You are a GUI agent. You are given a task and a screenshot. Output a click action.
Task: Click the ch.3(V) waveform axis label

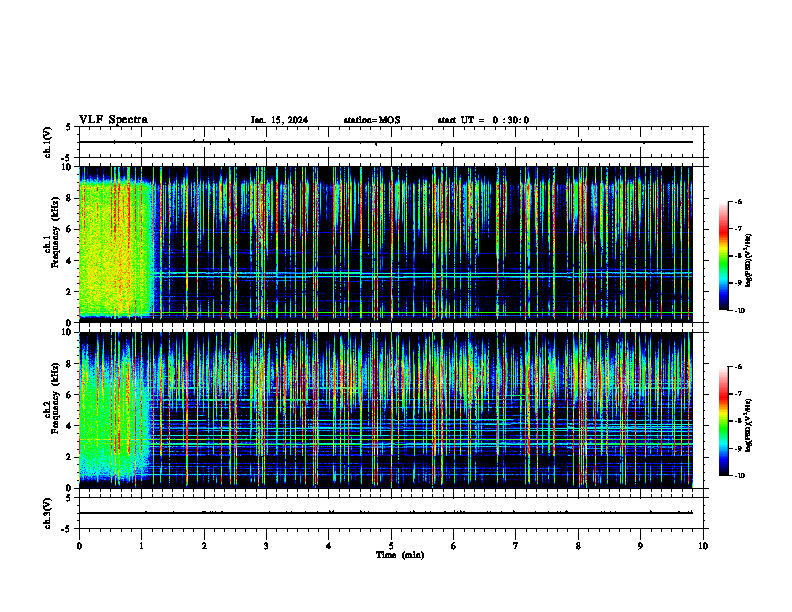point(48,513)
